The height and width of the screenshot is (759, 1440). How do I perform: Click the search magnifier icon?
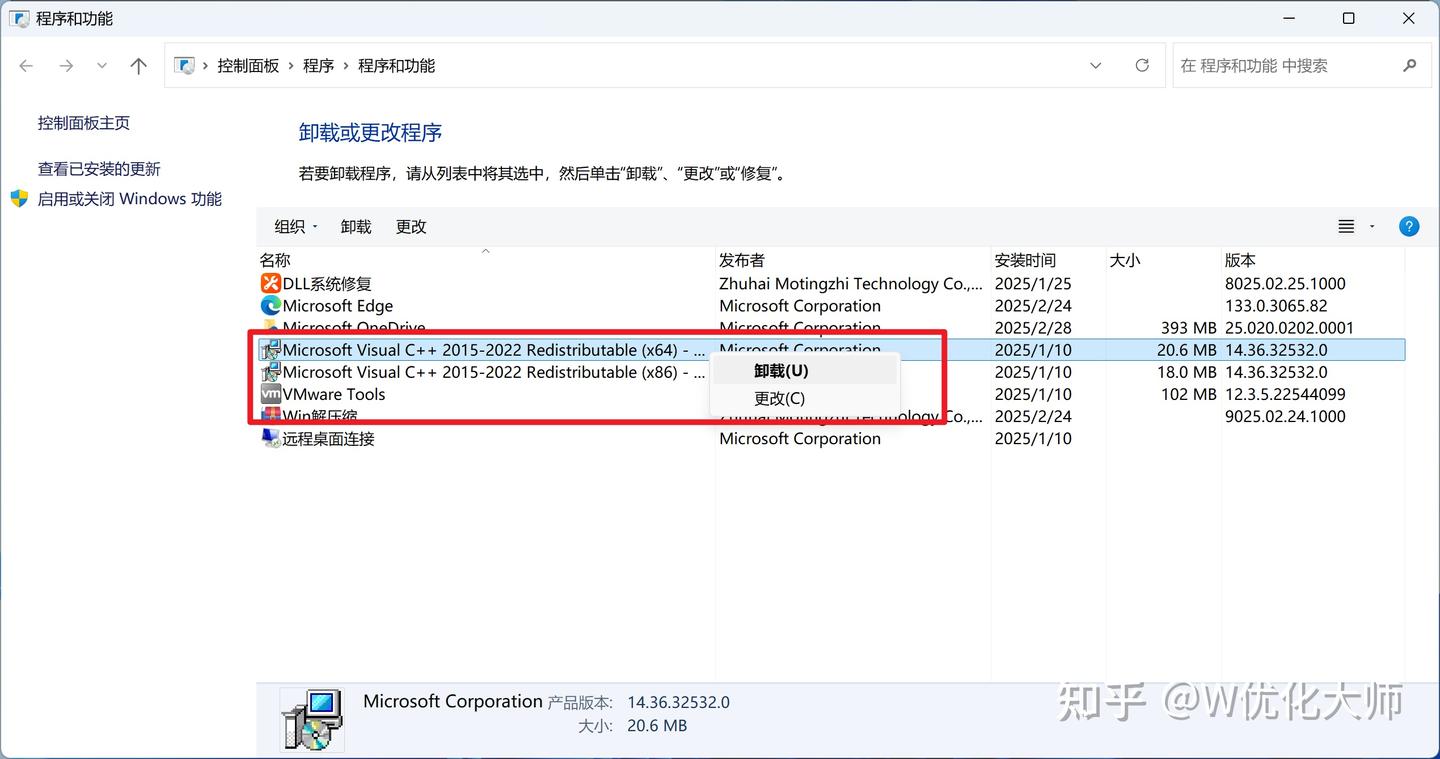(x=1410, y=66)
